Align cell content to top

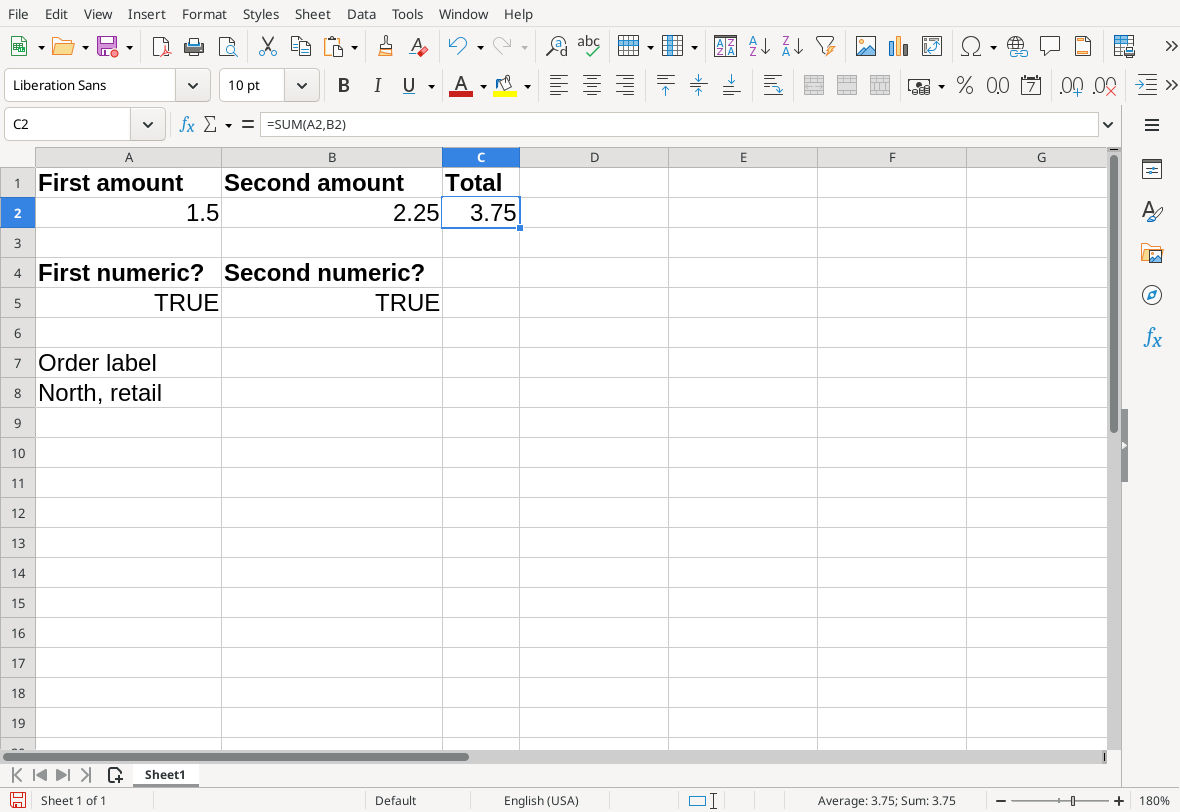(x=665, y=86)
